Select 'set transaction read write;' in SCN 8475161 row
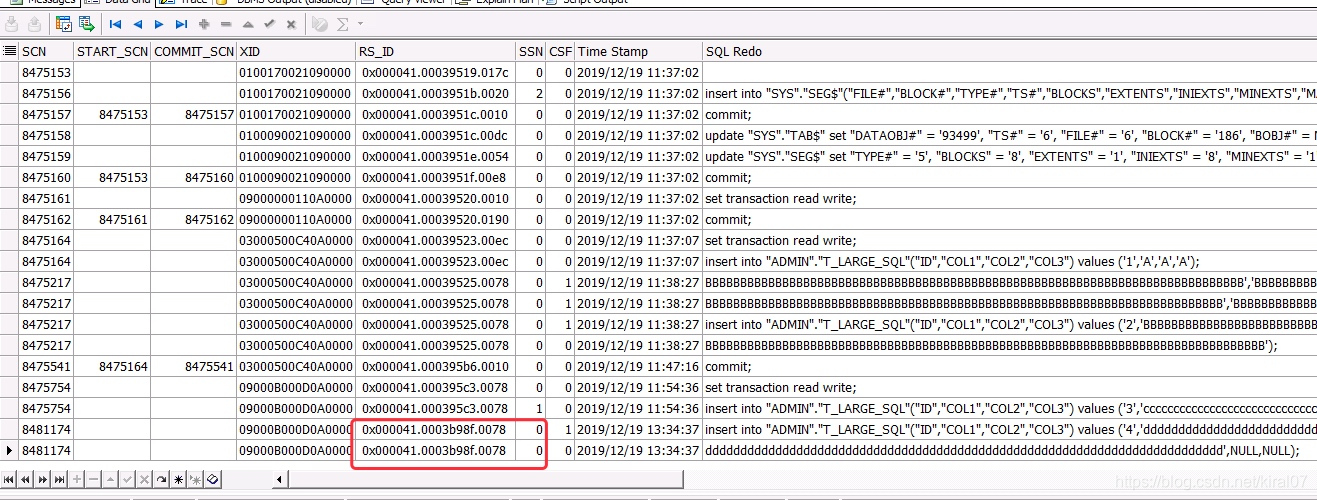 point(1009,198)
